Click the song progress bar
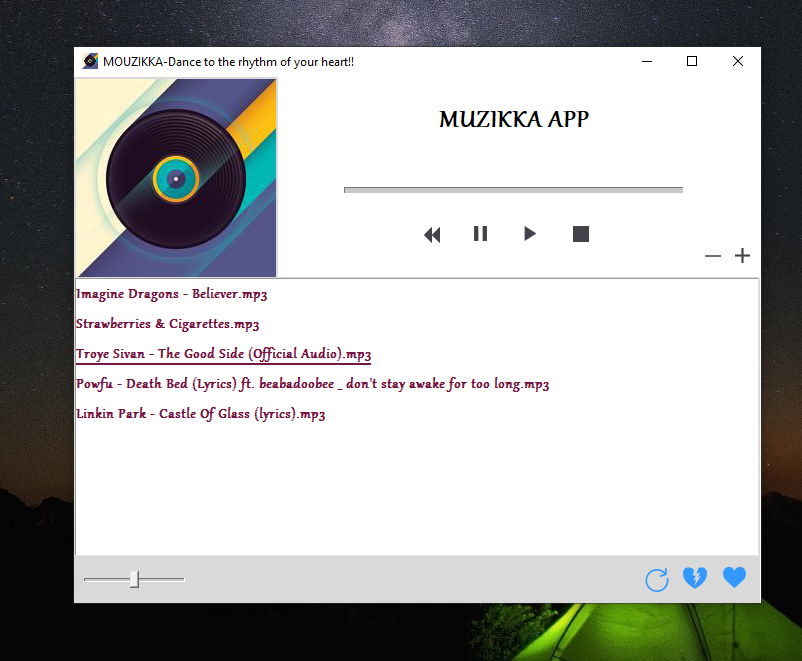Screen dimensions: 802x661 (x=513, y=189)
